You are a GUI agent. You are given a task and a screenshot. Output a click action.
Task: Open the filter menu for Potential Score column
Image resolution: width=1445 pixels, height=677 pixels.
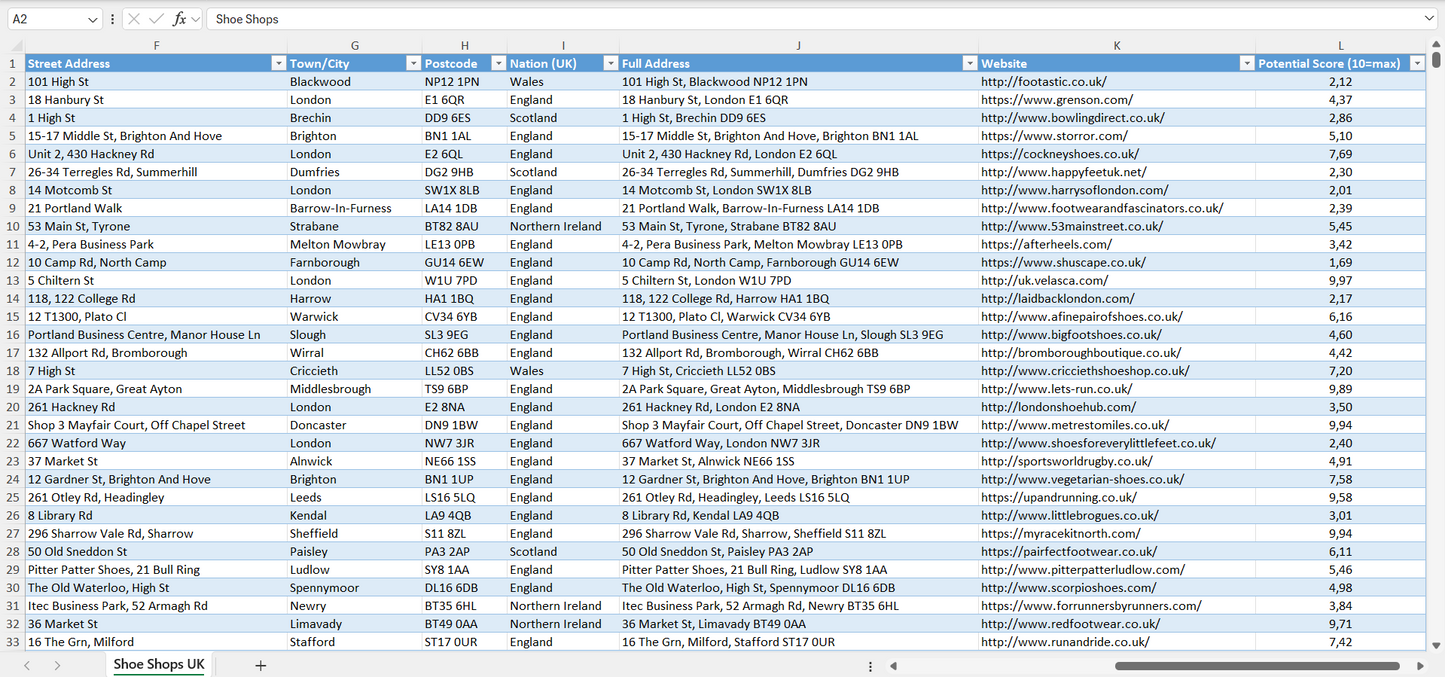[x=1417, y=62]
